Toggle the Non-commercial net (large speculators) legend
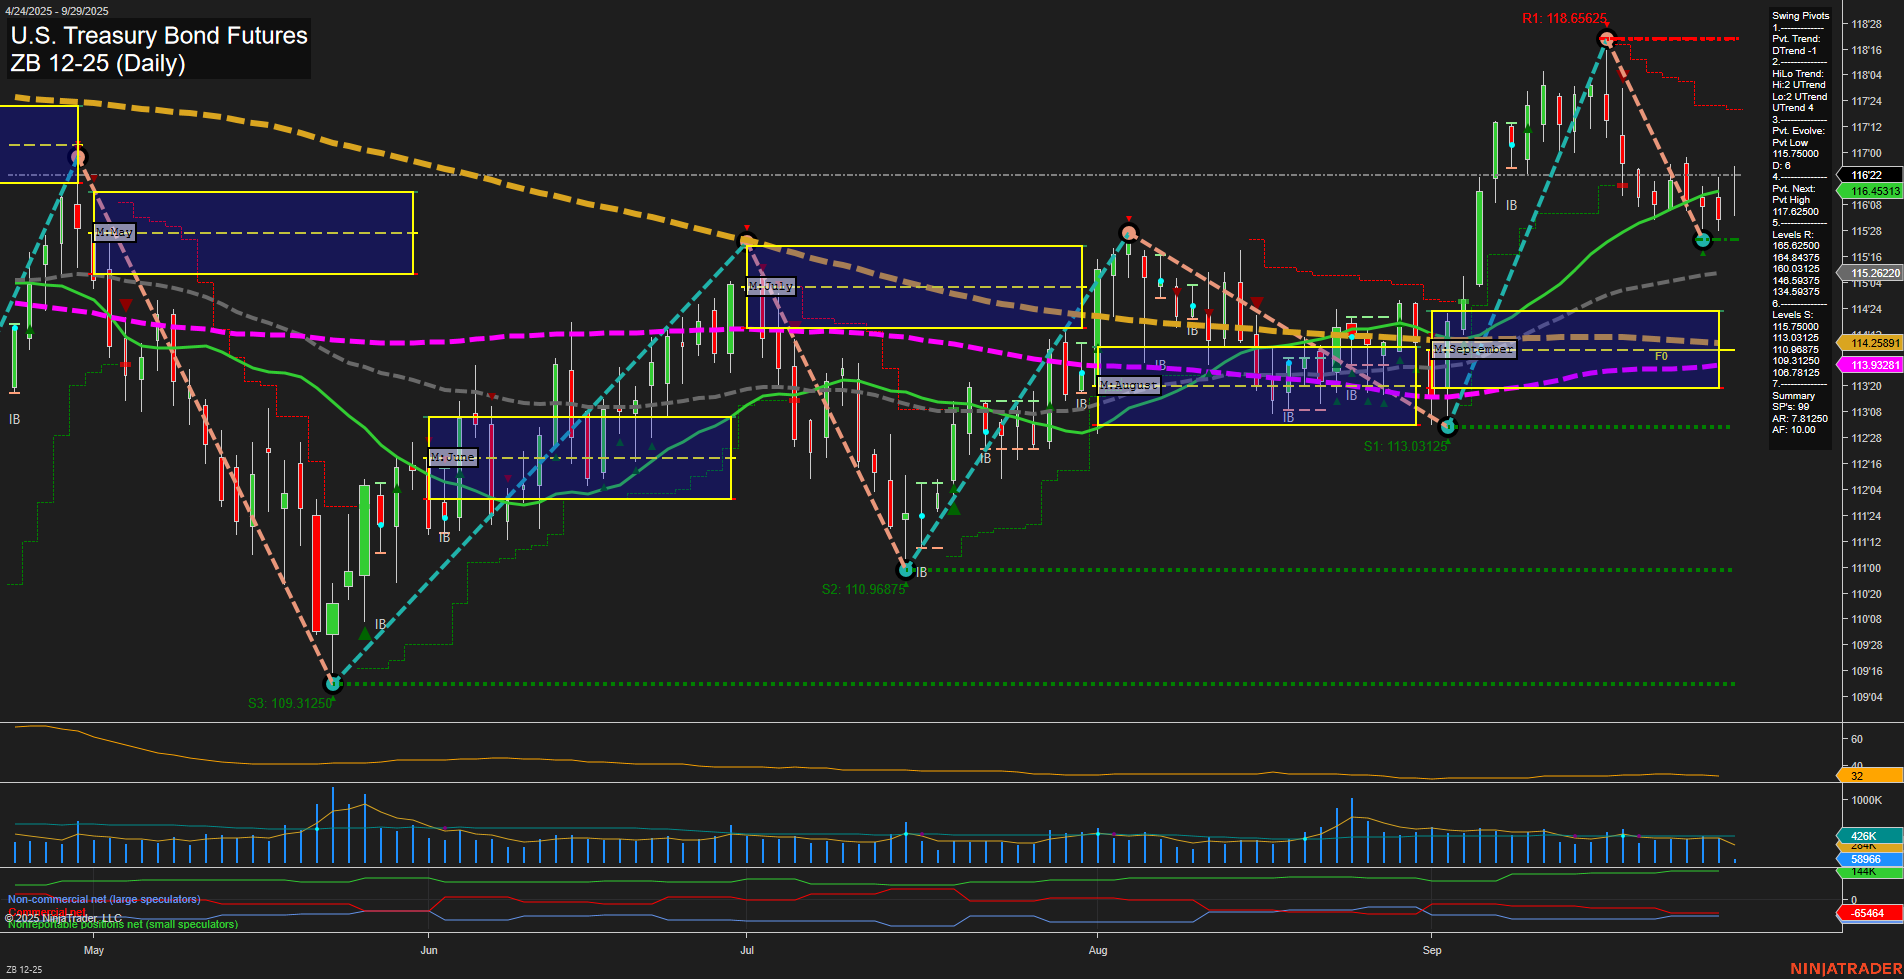Screen dimensions: 1904x979 tap(103, 899)
